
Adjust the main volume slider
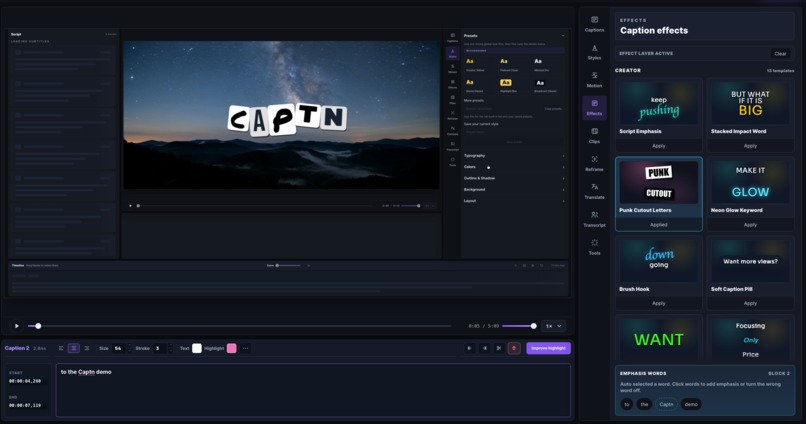click(x=519, y=326)
